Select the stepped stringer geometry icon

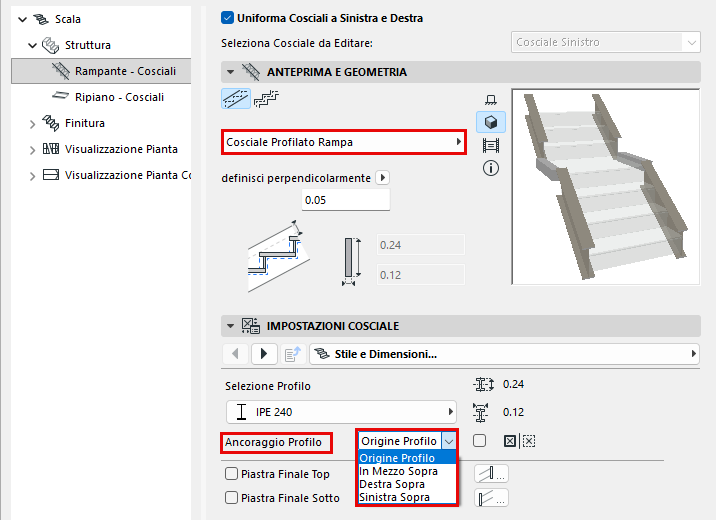(266, 99)
